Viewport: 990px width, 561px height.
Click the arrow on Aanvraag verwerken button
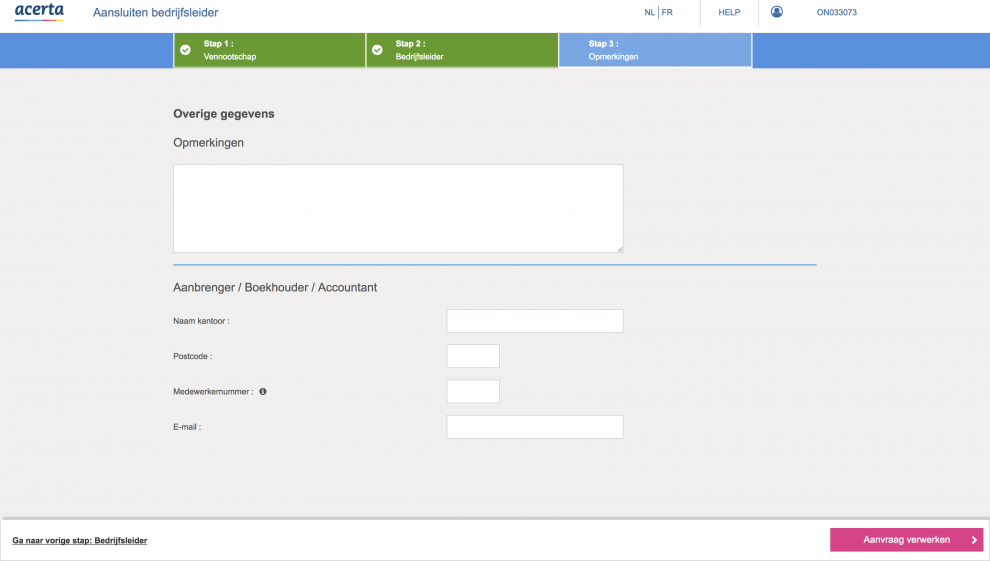(x=974, y=540)
